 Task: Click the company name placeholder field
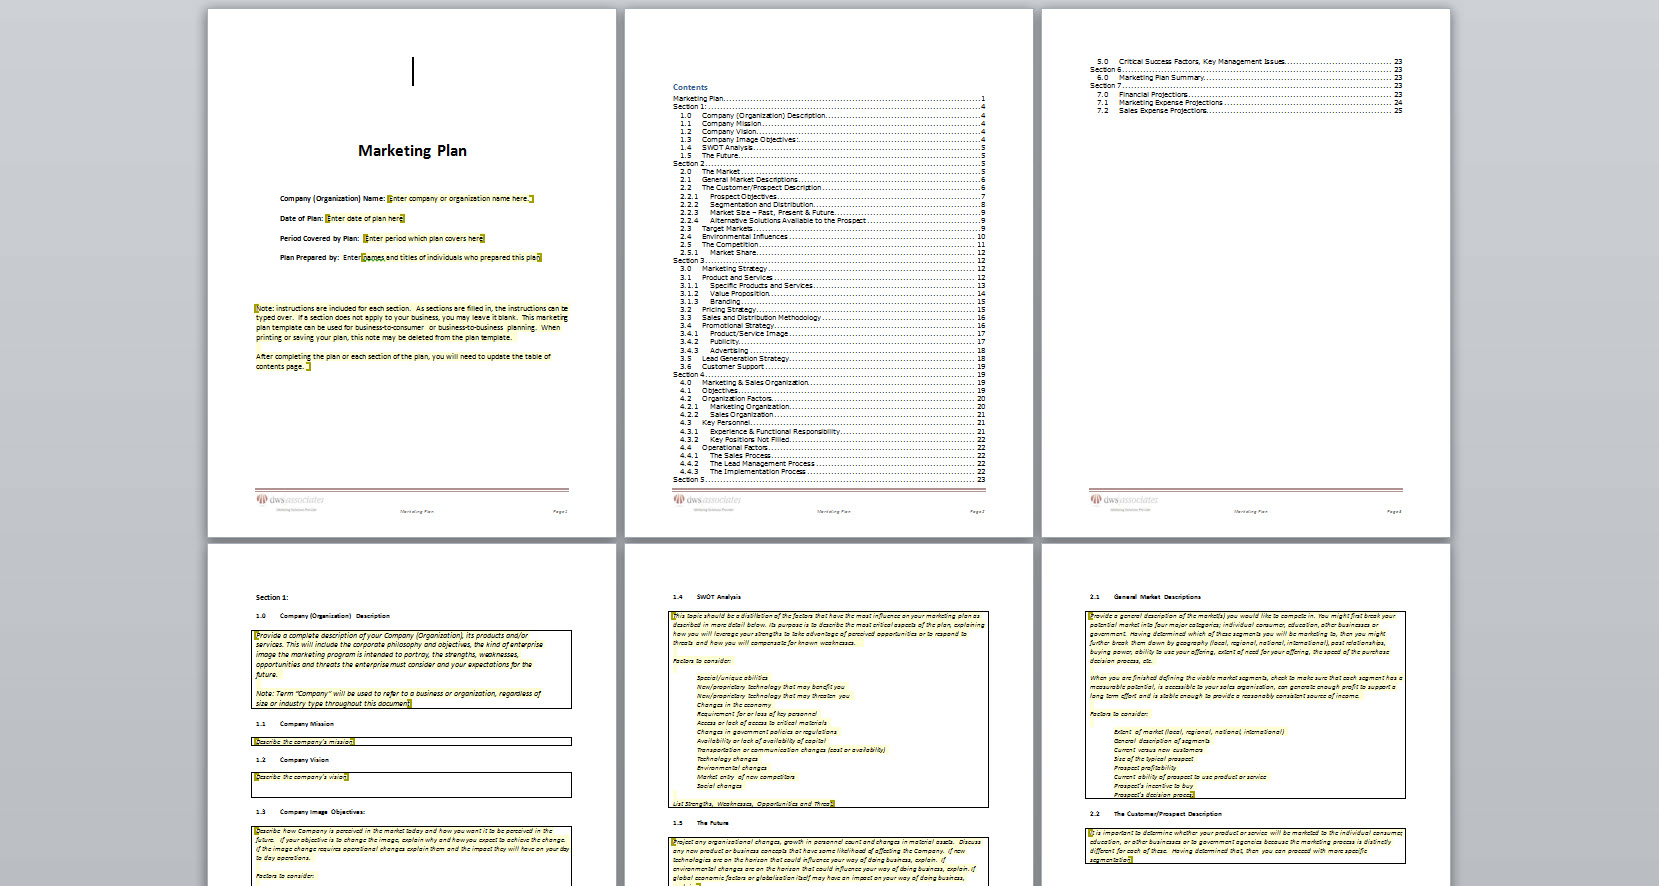pyautogui.click(x=461, y=199)
